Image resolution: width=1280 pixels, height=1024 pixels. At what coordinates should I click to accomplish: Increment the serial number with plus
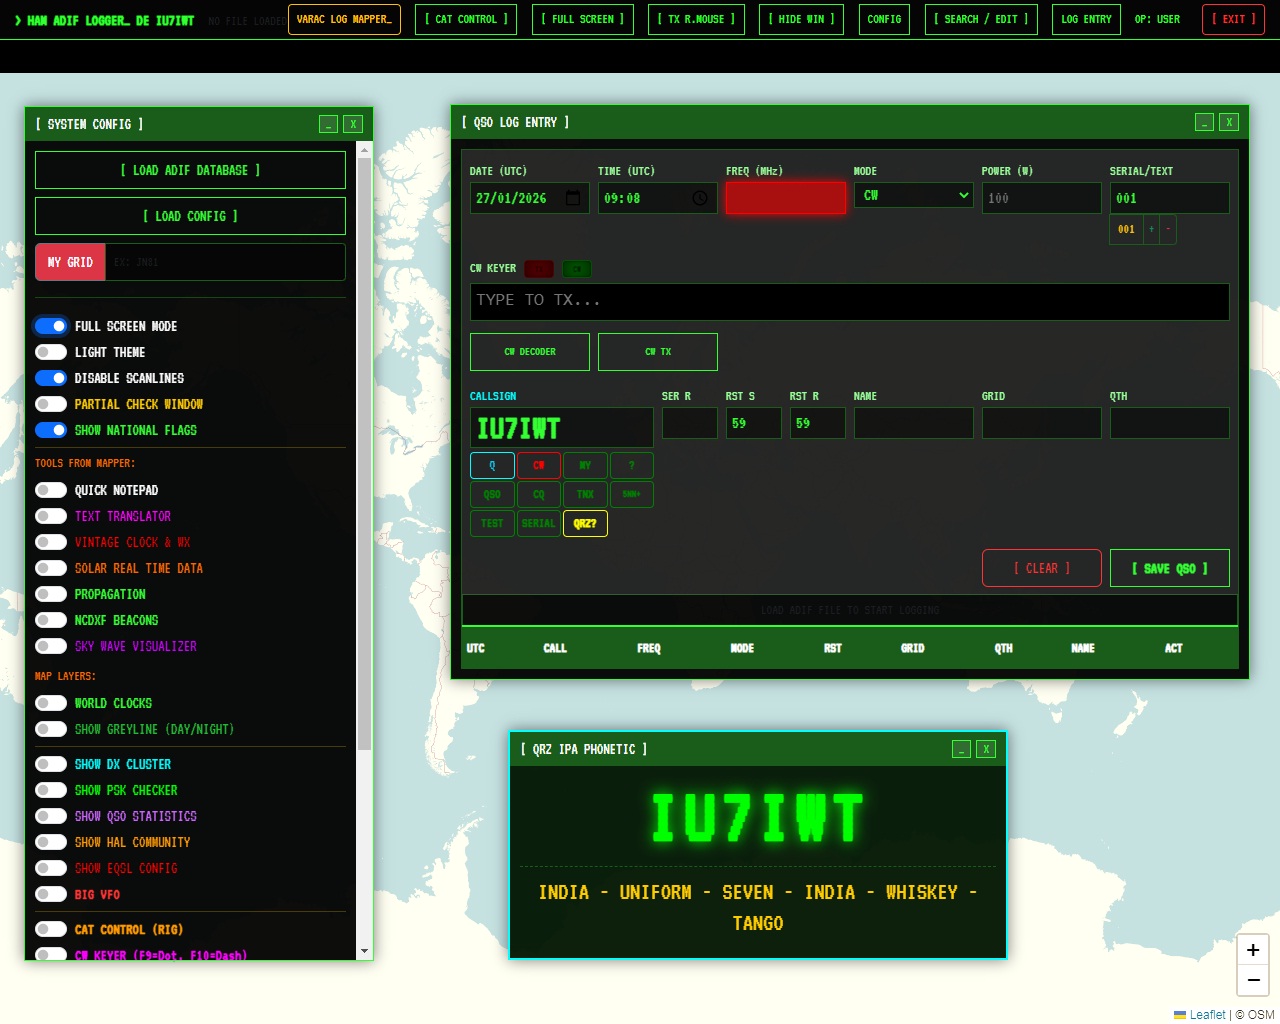click(x=1151, y=229)
